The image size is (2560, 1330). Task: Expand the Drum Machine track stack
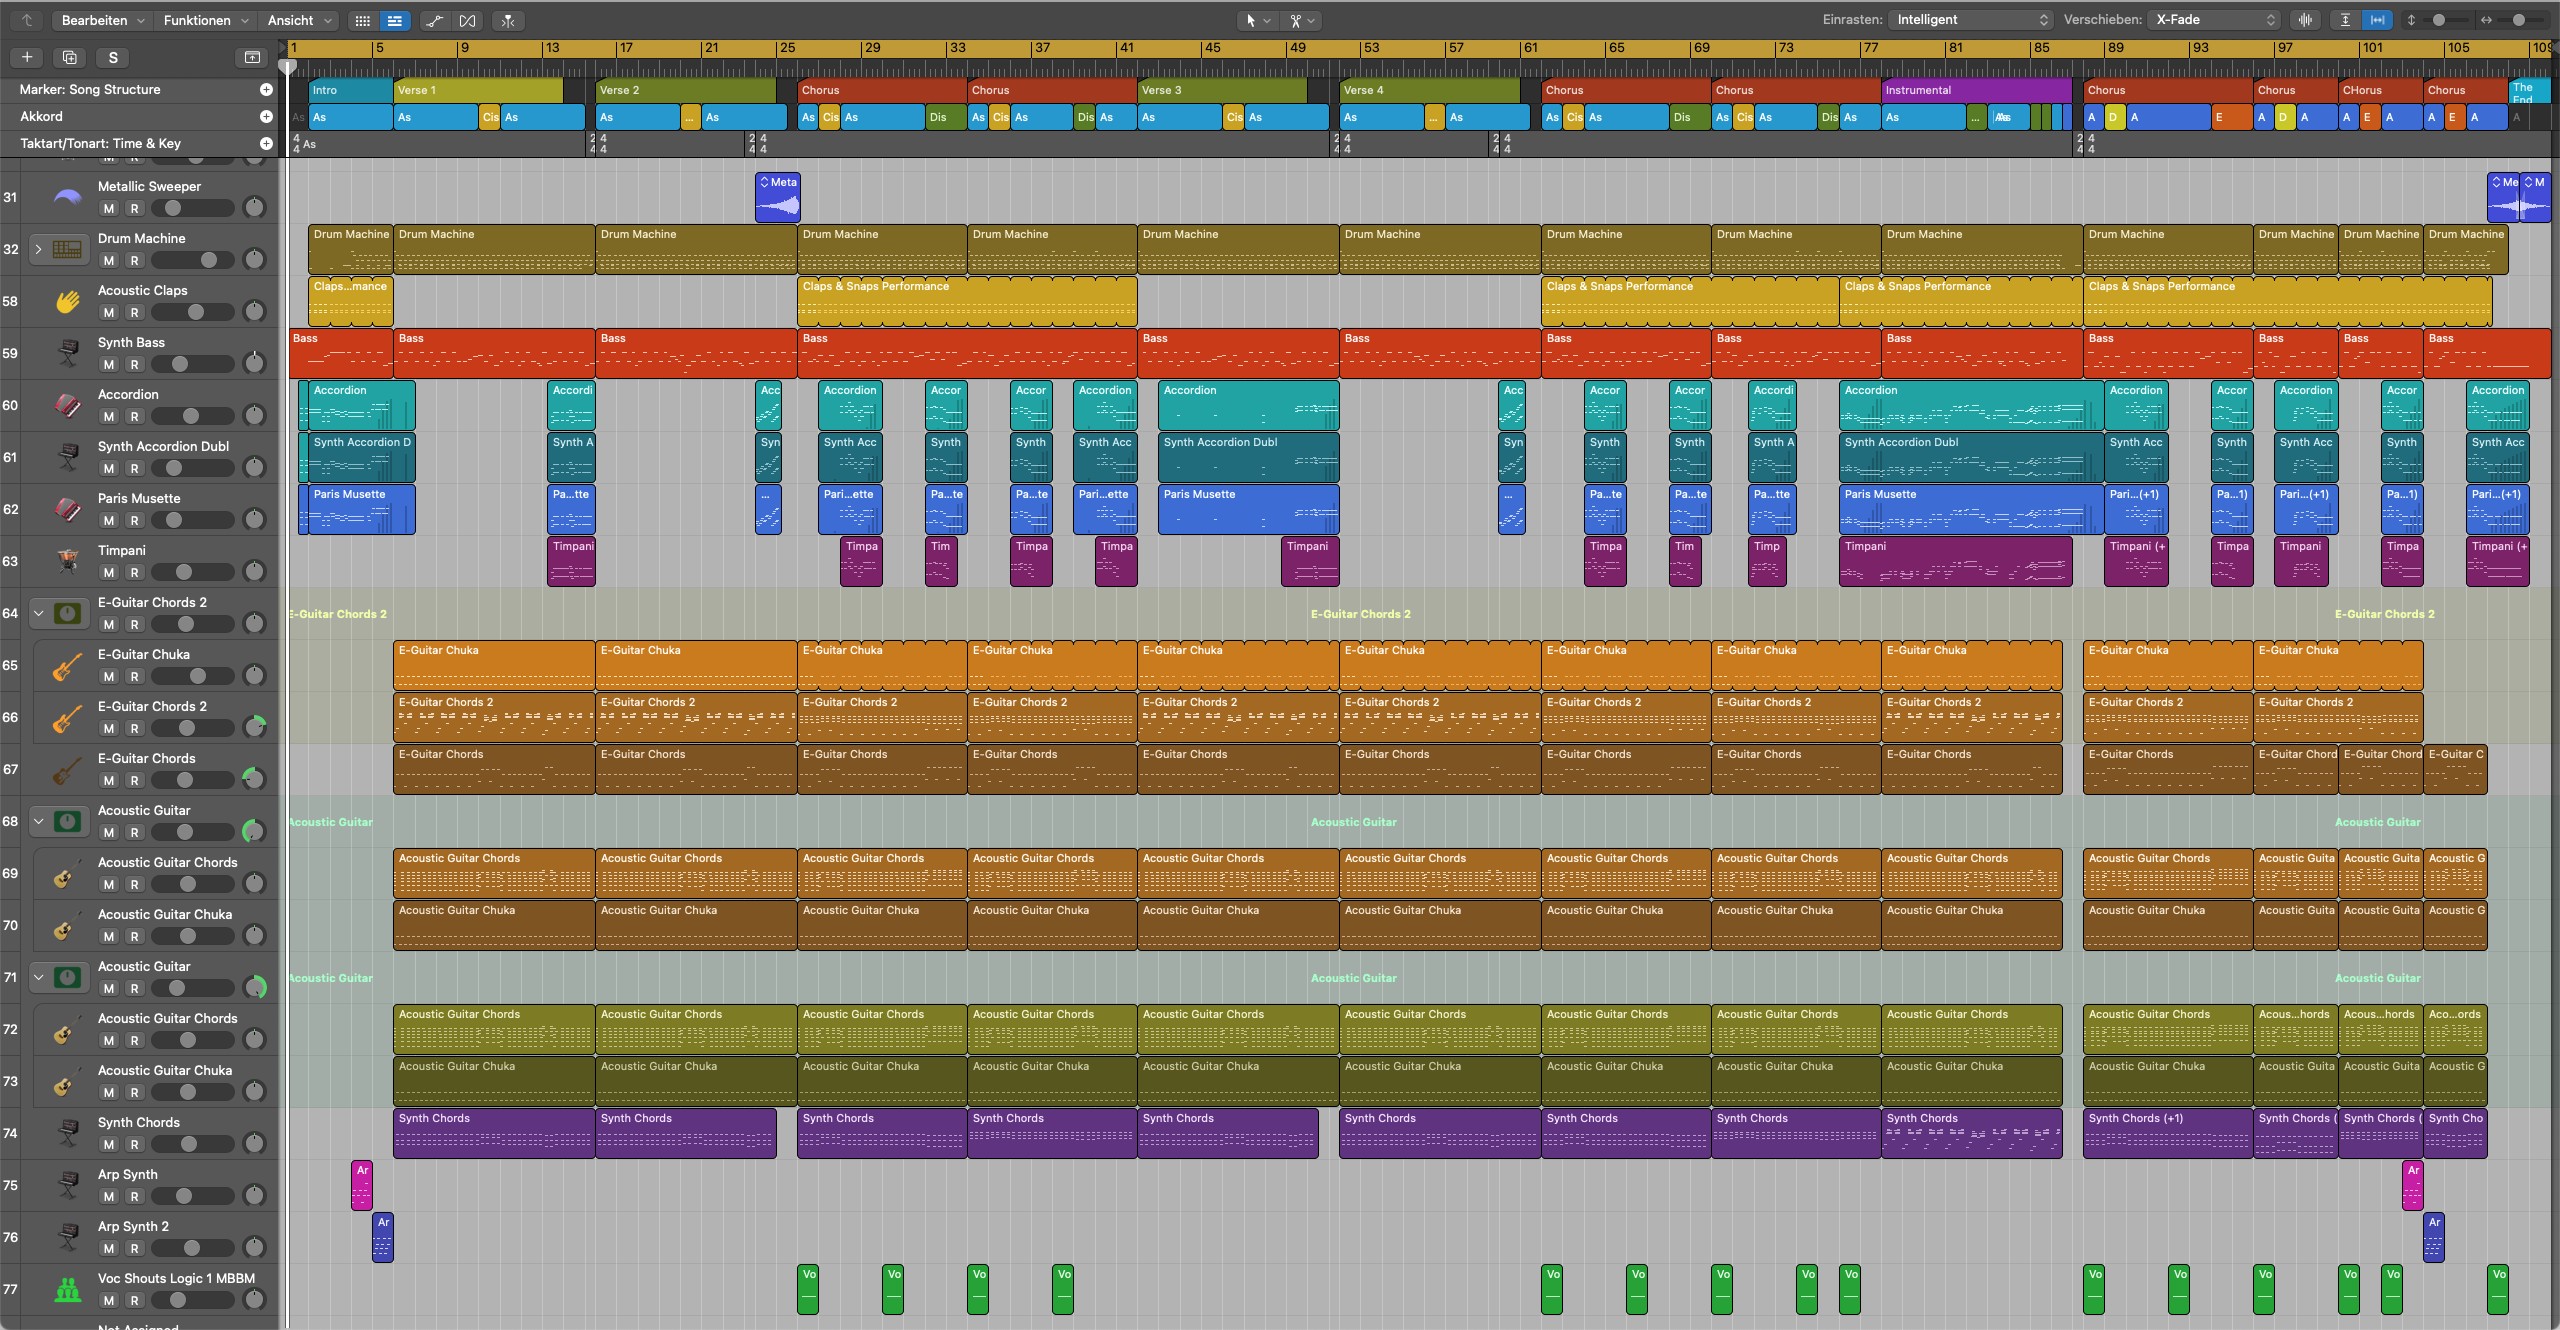[x=38, y=249]
